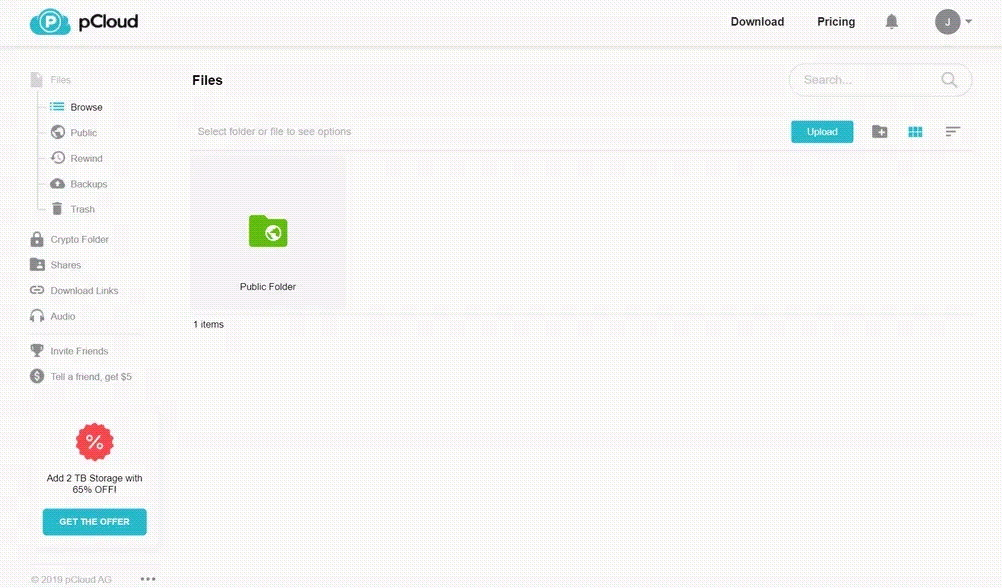Open the Download menu item
Screen dimensions: 1002x588
757,21
